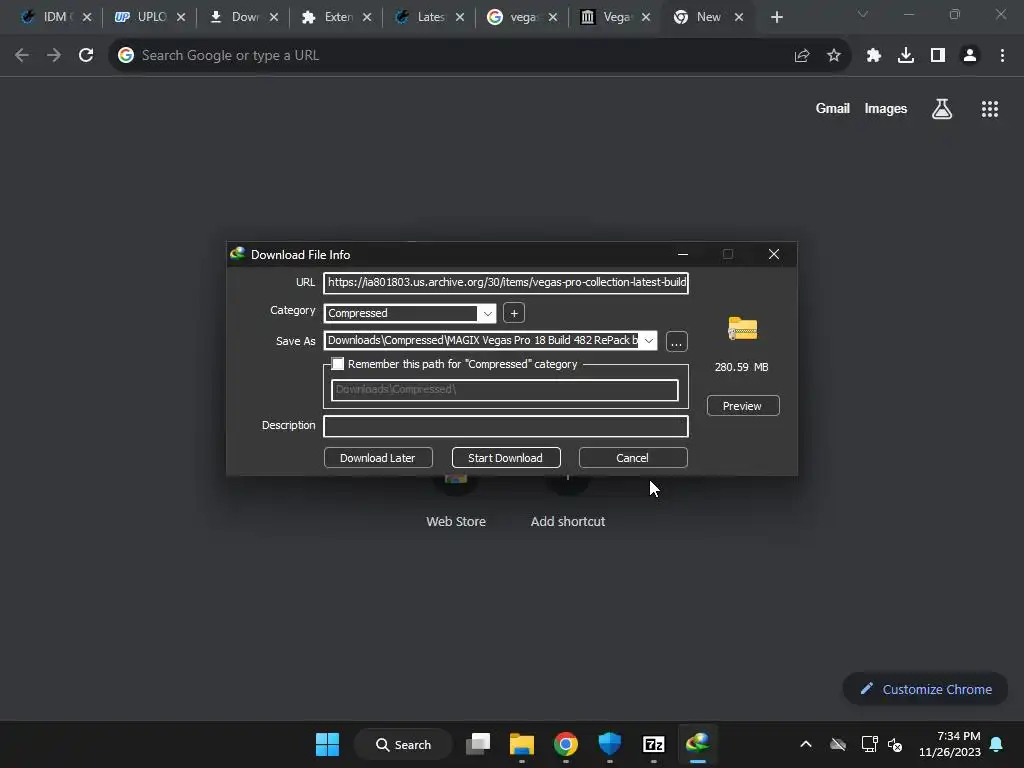The width and height of the screenshot is (1024, 768).
Task: Open a new browser tab
Action: (x=776, y=17)
